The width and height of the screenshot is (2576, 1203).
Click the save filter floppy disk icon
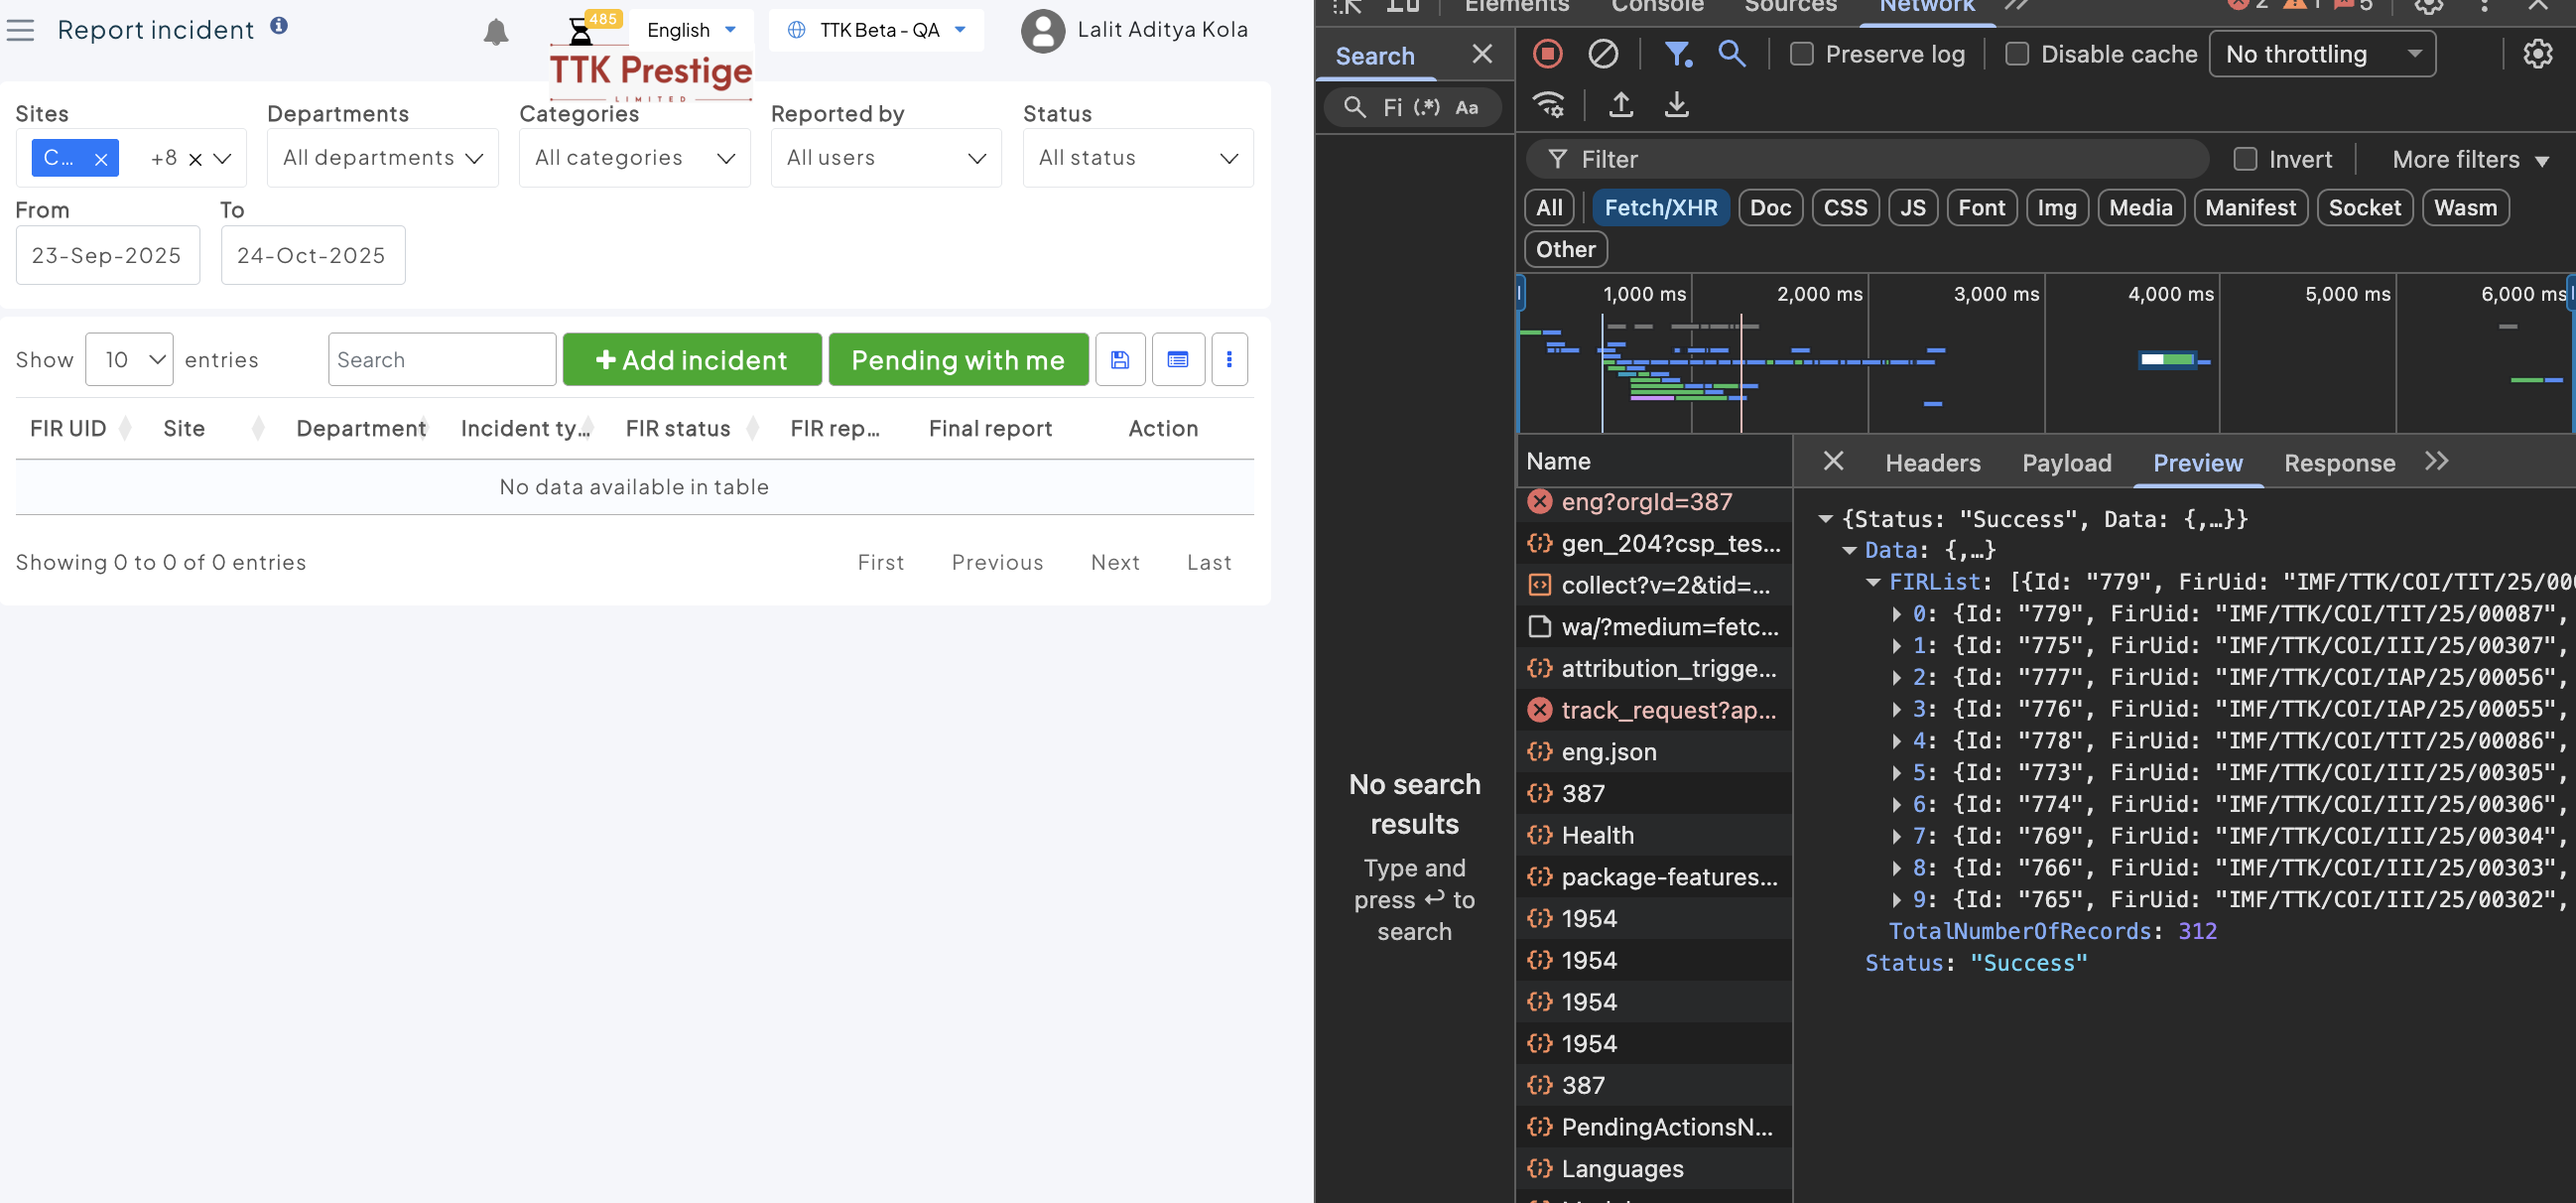[x=1120, y=360]
